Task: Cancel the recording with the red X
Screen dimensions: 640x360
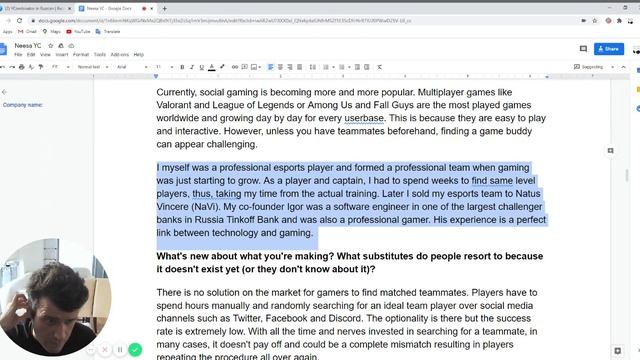Action: pos(104,350)
